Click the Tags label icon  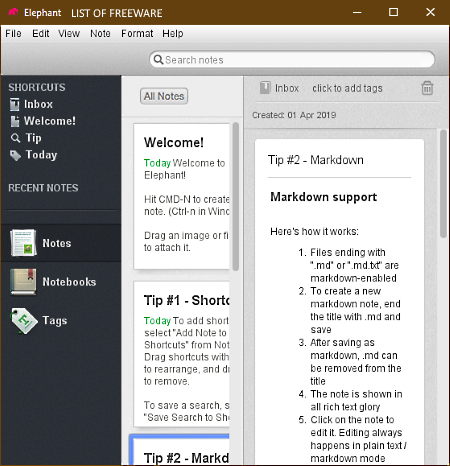click(24, 321)
